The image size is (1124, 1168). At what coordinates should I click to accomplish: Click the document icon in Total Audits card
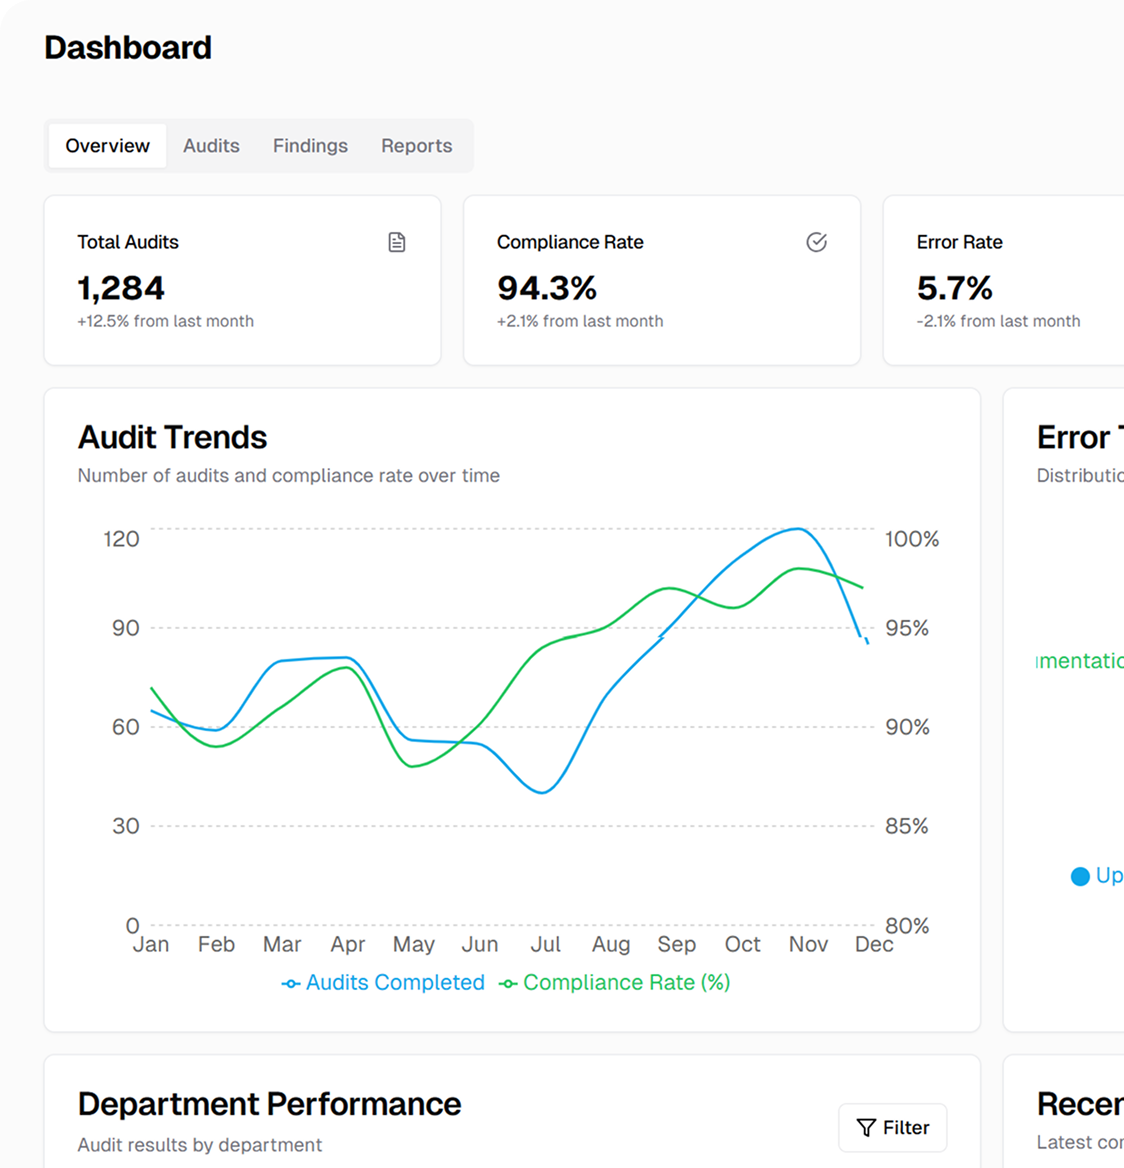(397, 242)
